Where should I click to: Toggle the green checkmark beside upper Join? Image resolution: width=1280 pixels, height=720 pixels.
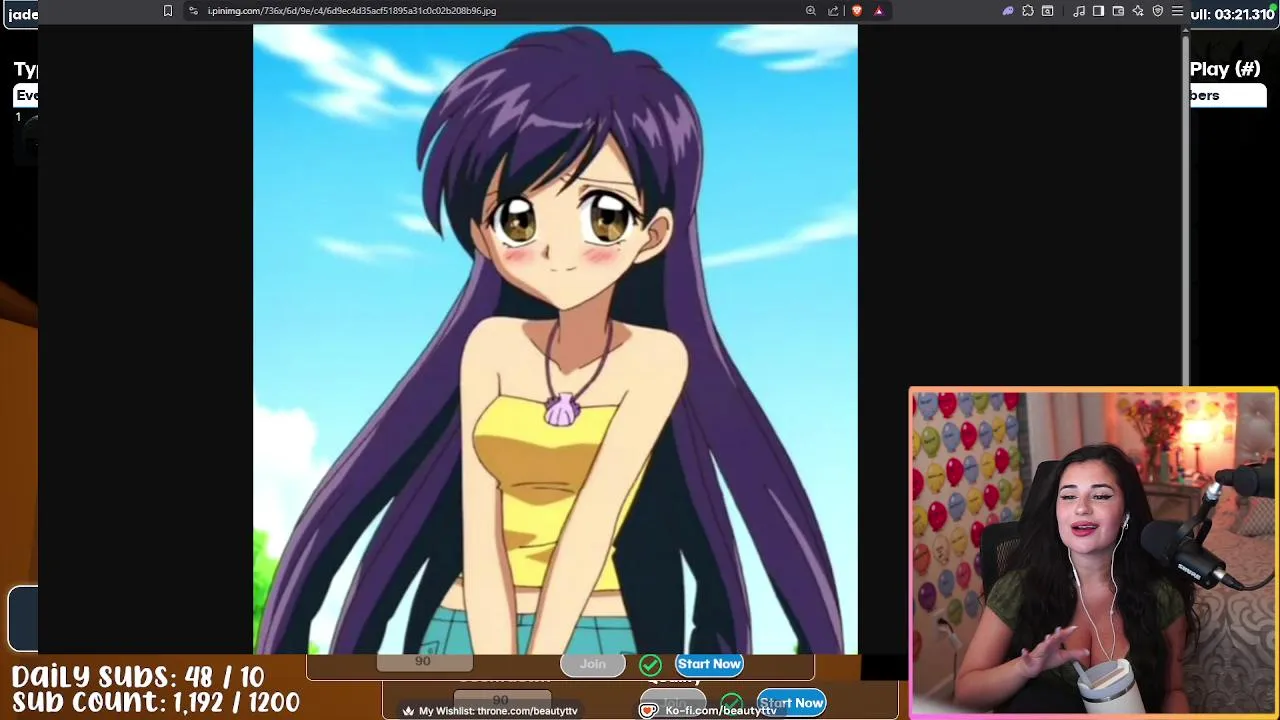[650, 664]
